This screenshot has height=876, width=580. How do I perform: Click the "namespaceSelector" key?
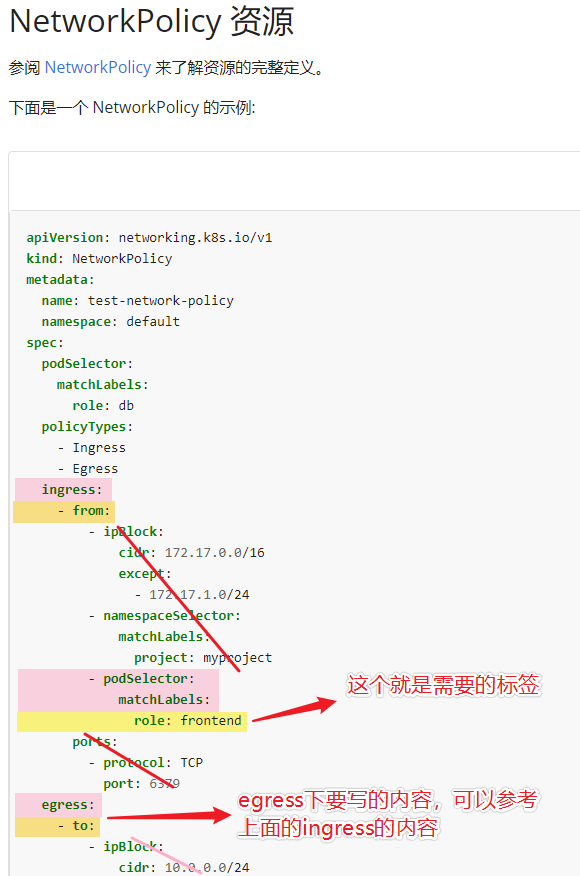[x=168, y=616]
